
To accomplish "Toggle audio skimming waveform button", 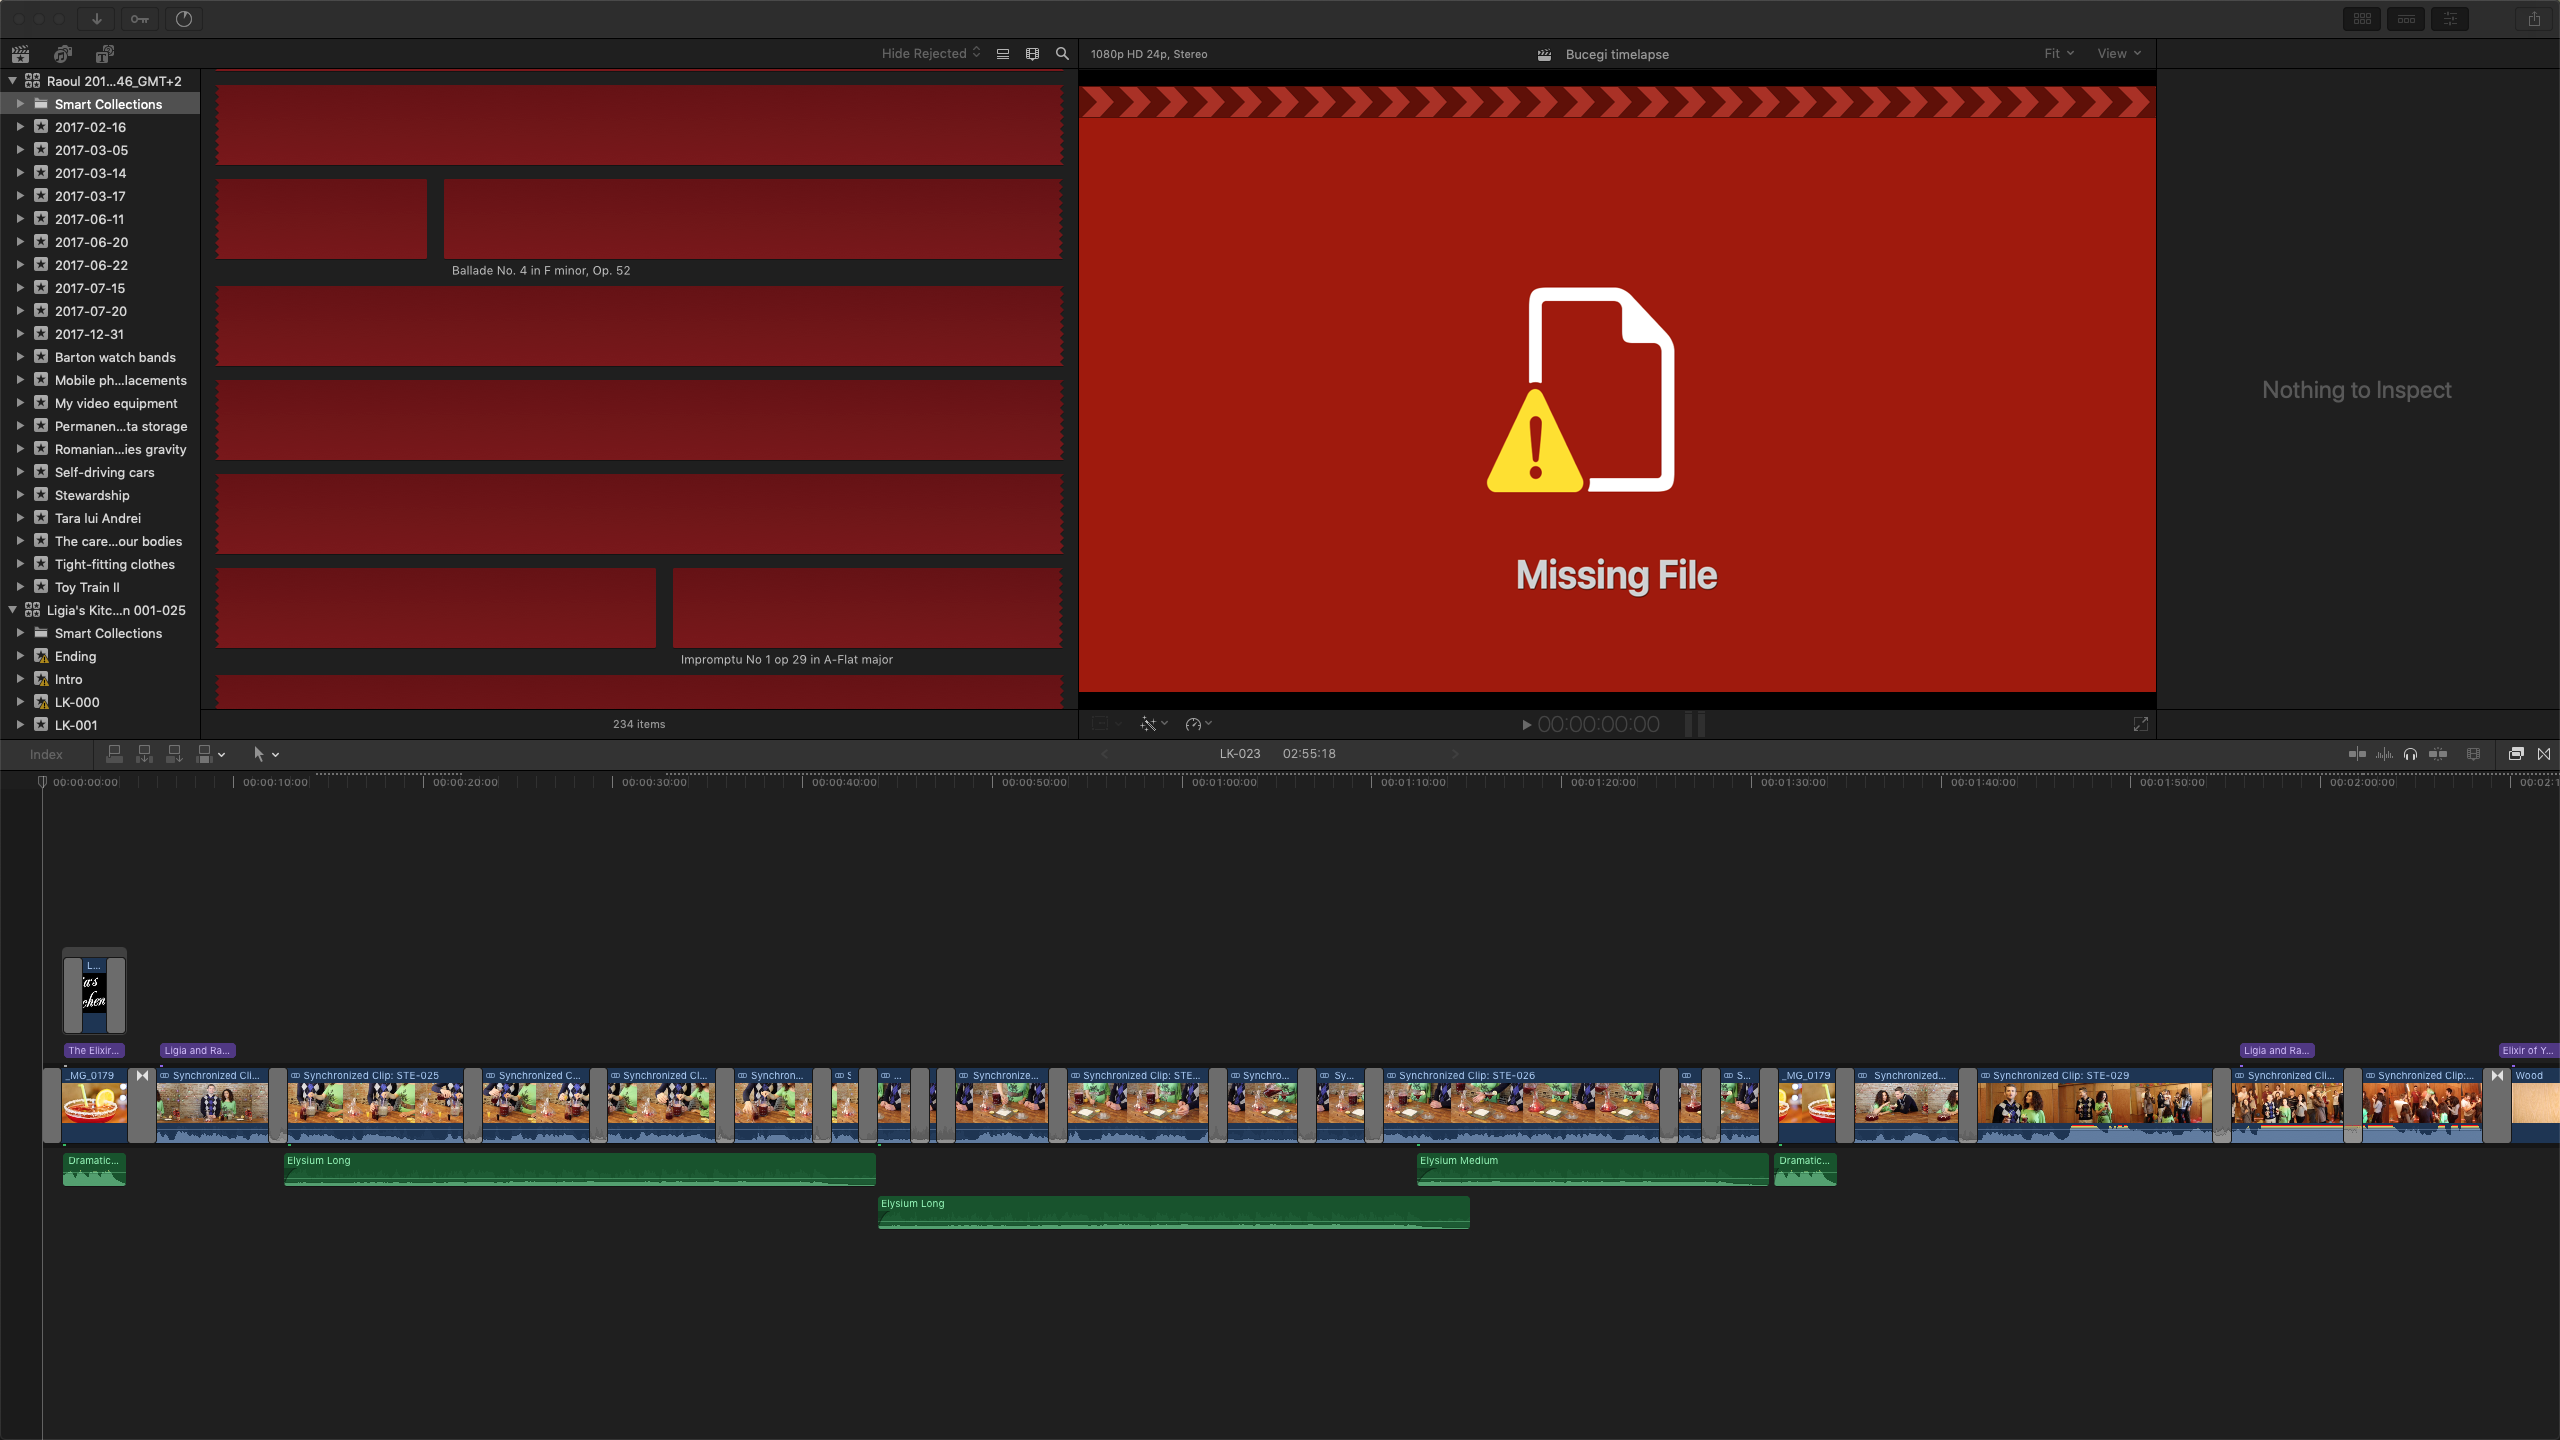I will coord(2384,754).
